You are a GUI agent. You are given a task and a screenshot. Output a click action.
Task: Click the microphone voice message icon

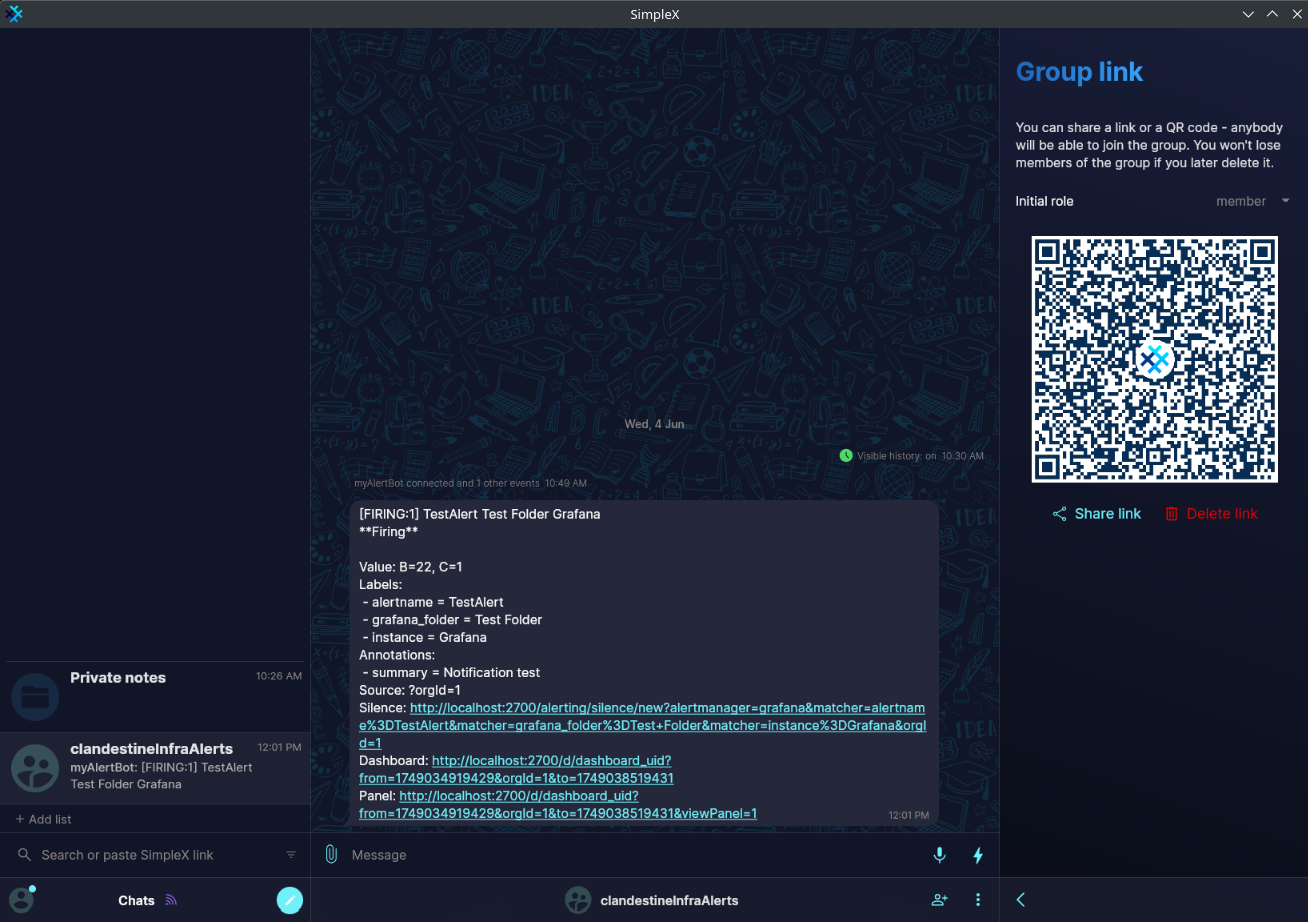(939, 855)
